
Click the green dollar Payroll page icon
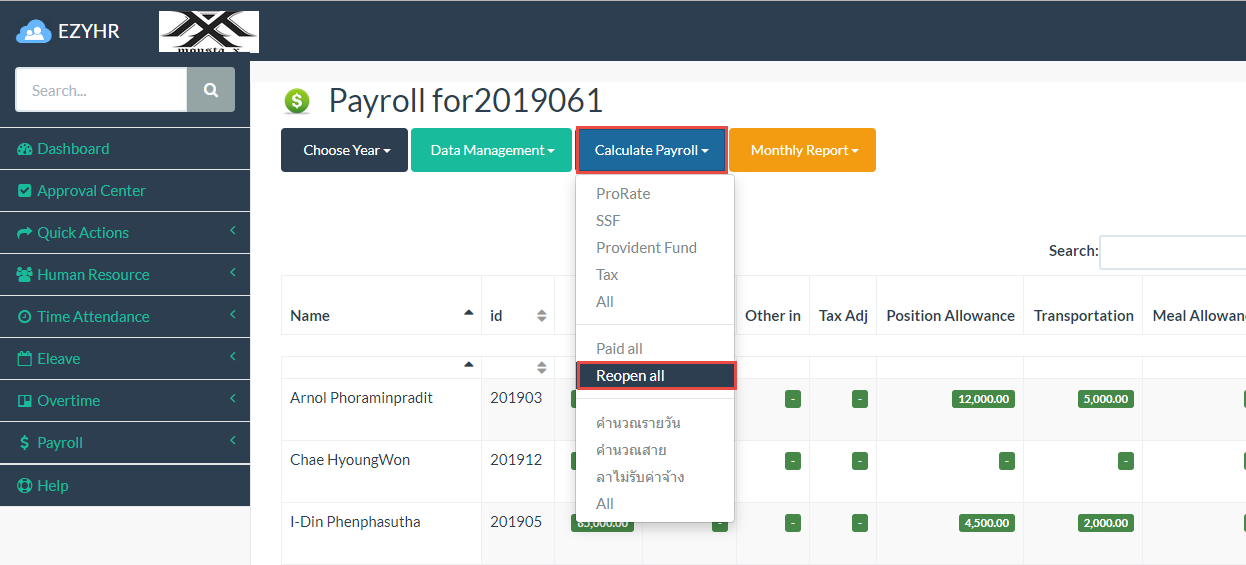297,101
